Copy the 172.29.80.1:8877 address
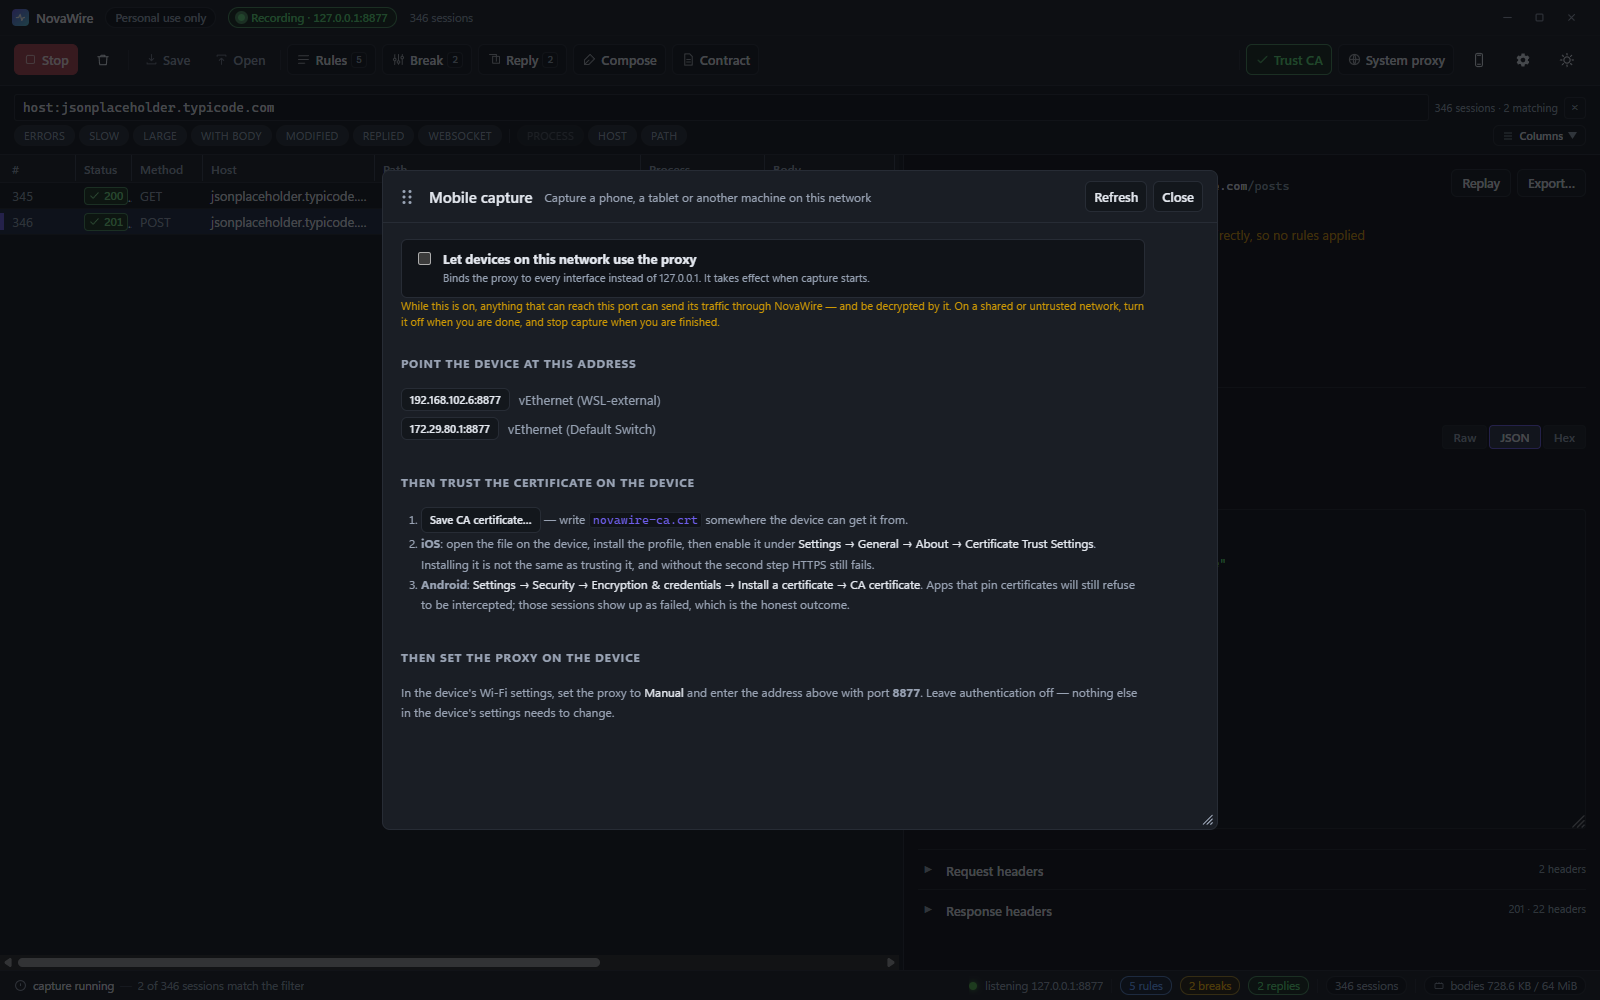The width and height of the screenshot is (1600, 1000). coord(450,429)
